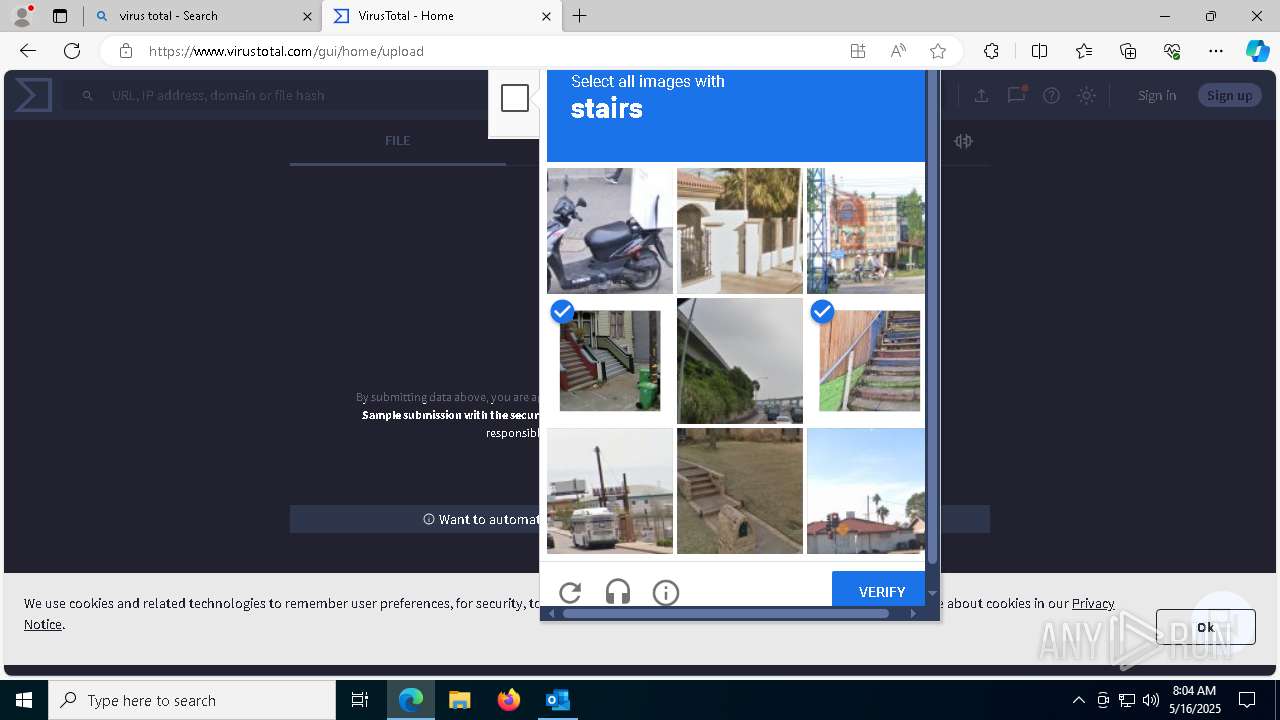
Task: Open the app available icon in address bar
Action: tap(858, 51)
